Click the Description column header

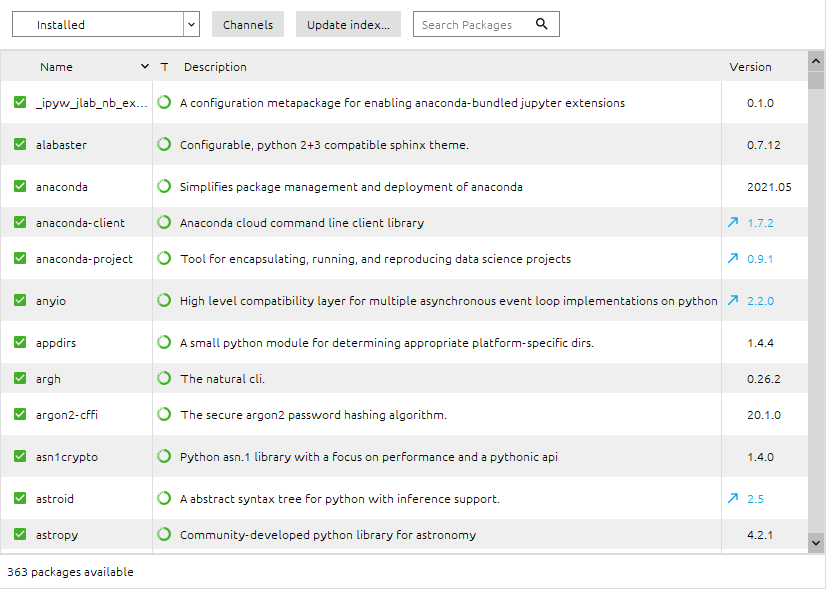(x=215, y=67)
